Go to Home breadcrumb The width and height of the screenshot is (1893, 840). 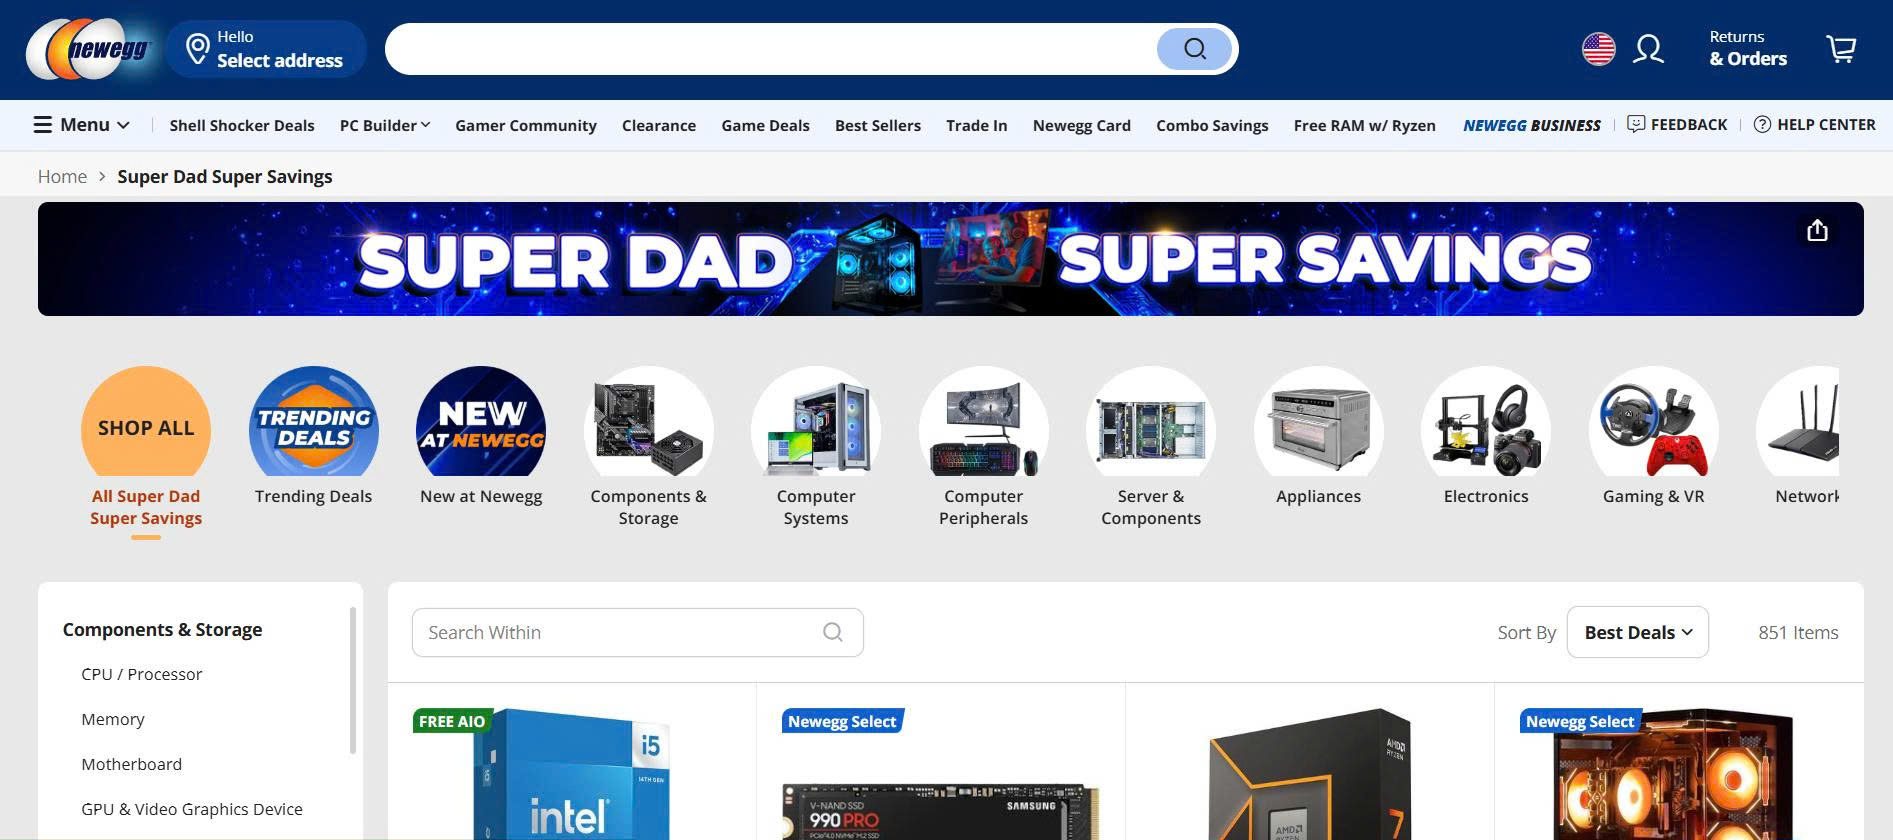pos(62,176)
